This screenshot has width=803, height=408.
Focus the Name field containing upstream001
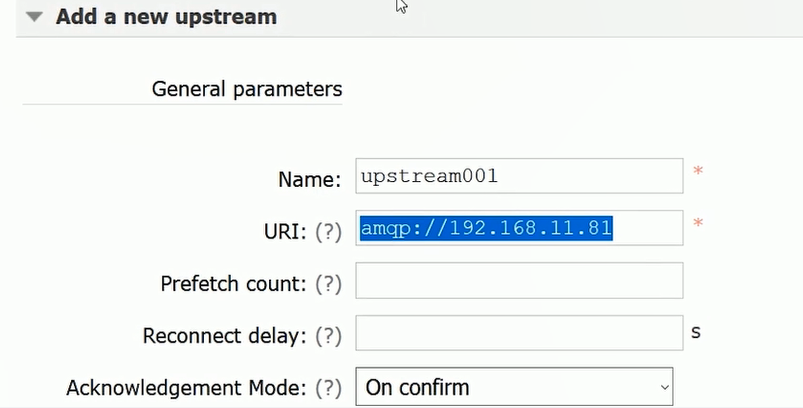[x=519, y=176]
